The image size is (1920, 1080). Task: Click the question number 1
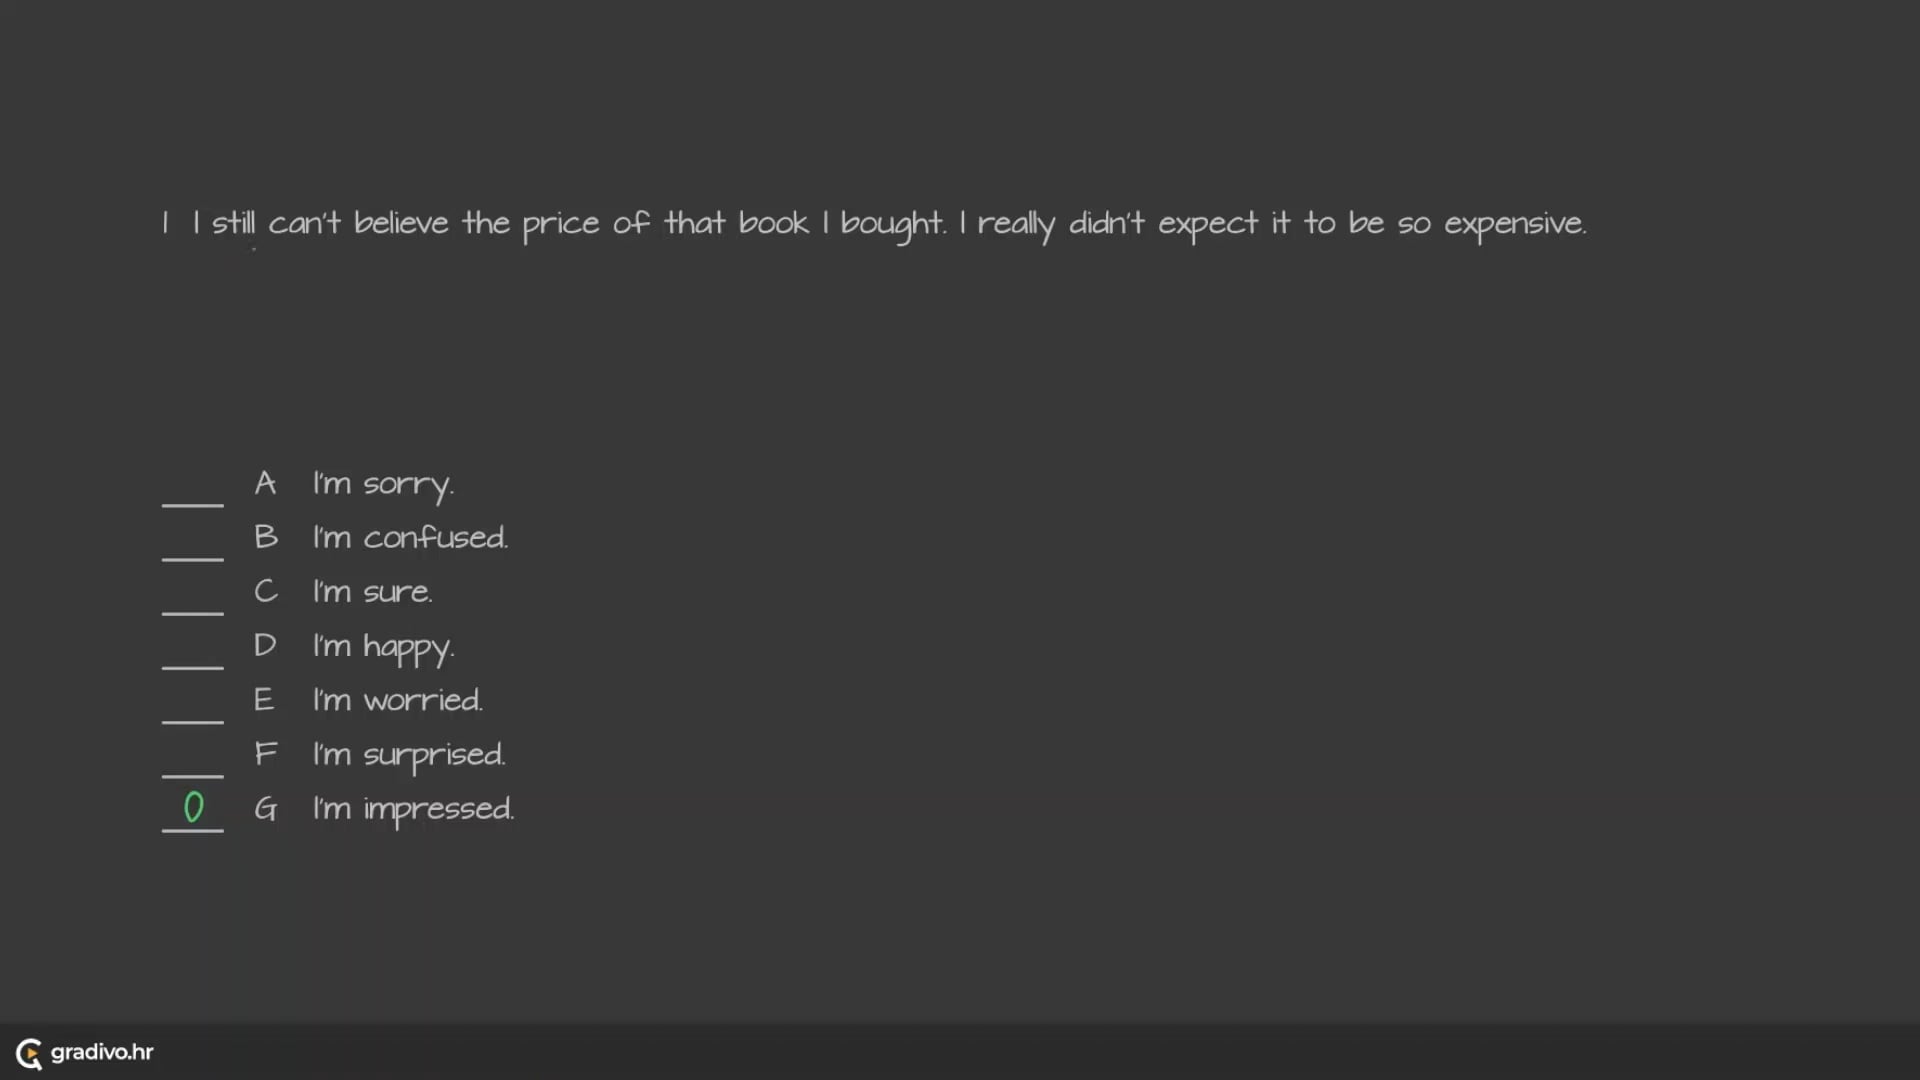click(165, 223)
